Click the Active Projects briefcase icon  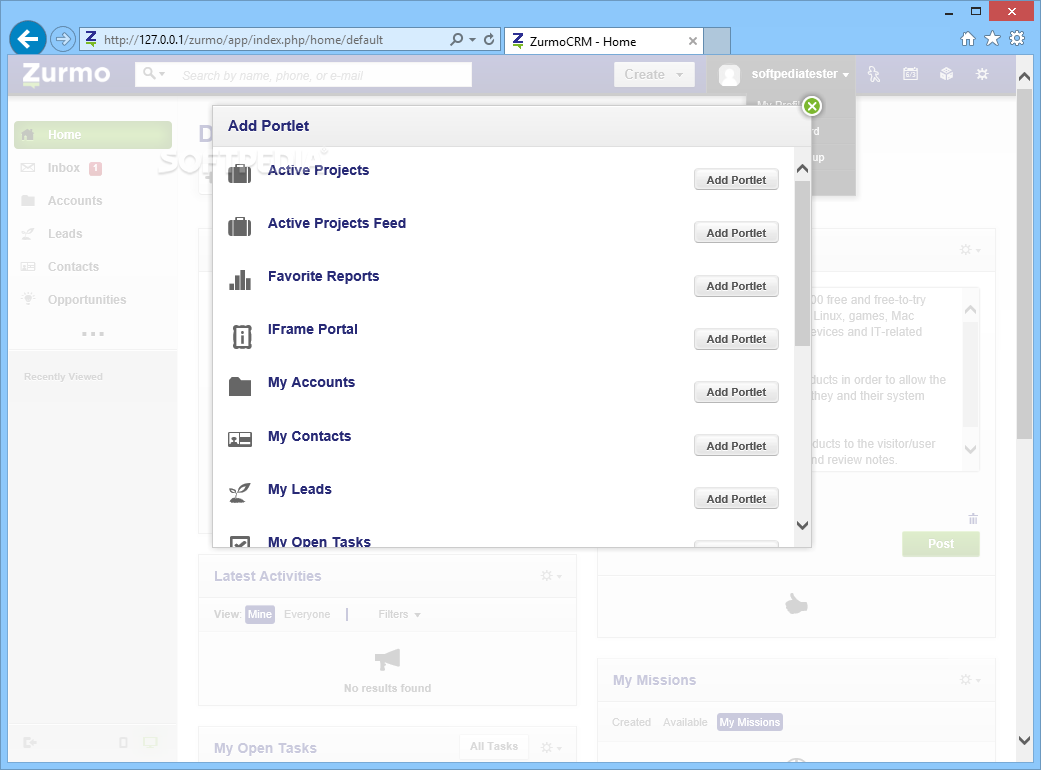240,174
